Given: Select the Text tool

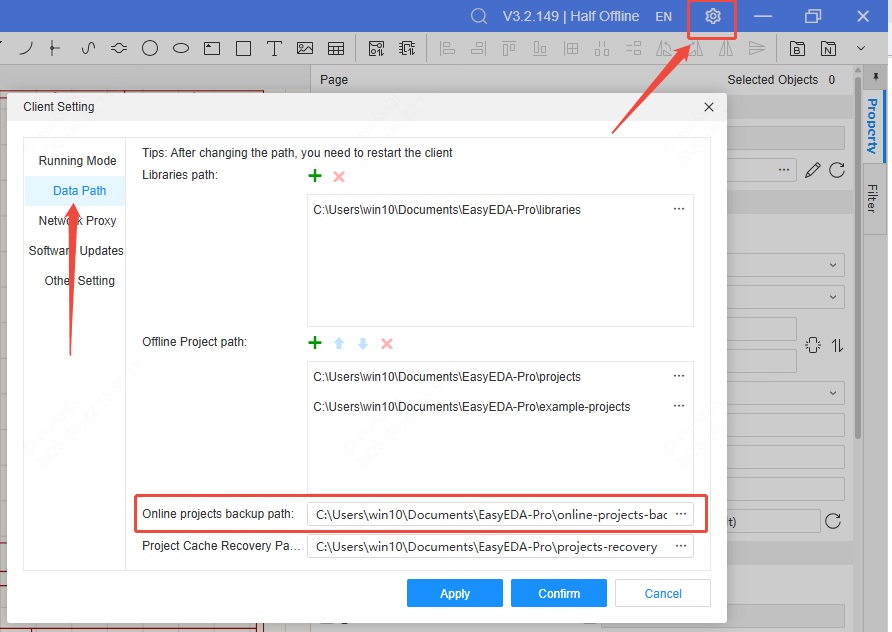Looking at the screenshot, I should click(274, 48).
